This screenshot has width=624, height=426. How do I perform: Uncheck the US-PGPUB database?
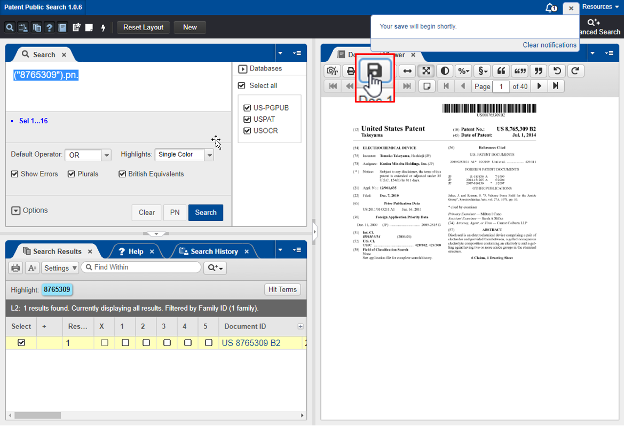[247, 106]
